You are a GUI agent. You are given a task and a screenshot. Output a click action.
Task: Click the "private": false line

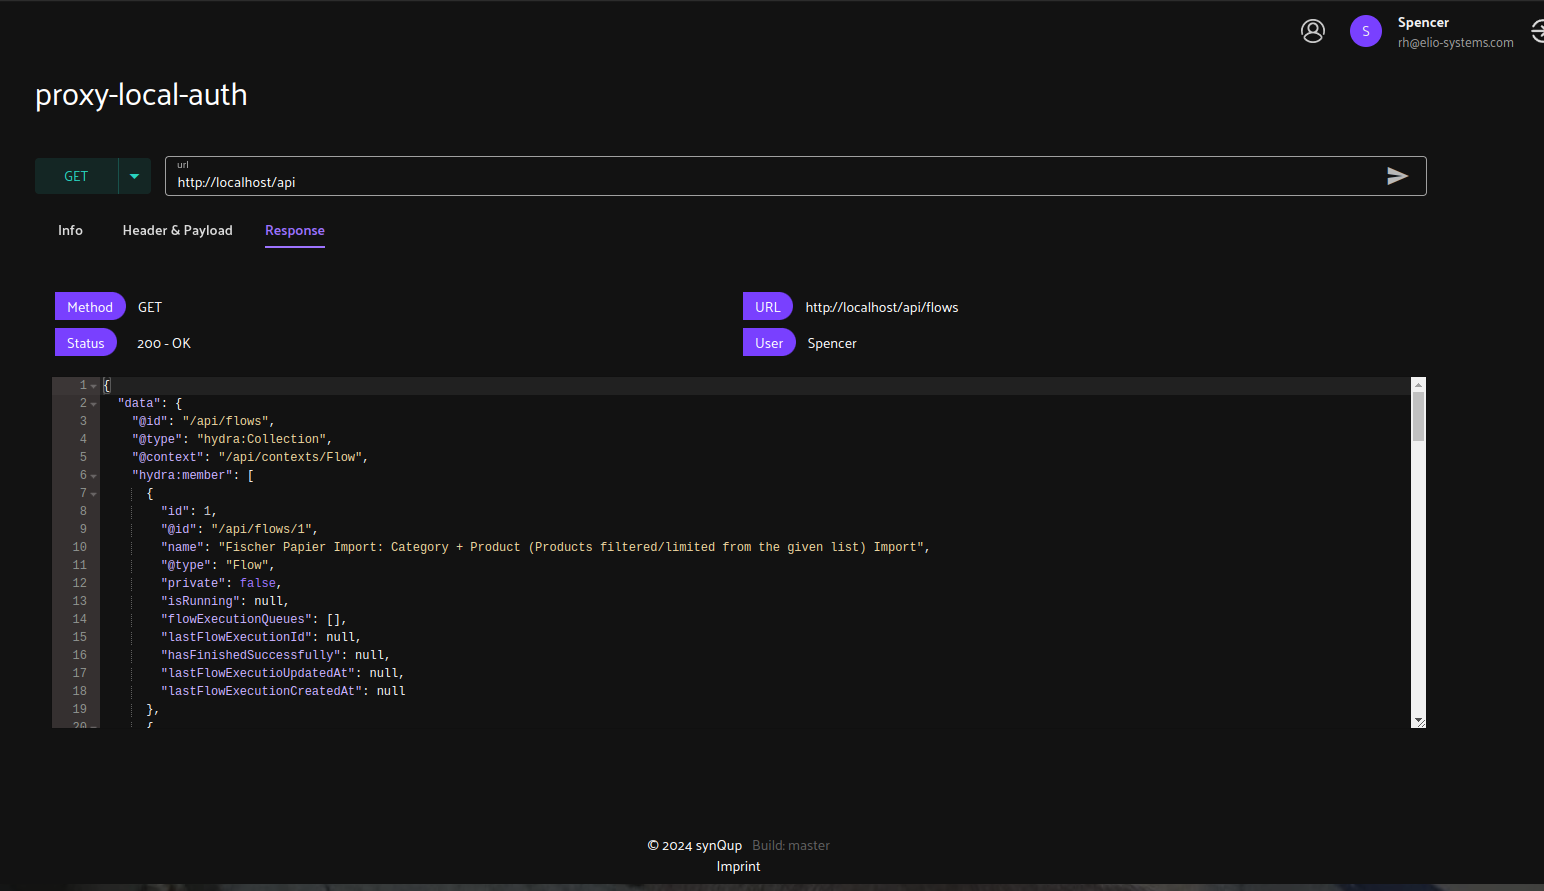221,583
